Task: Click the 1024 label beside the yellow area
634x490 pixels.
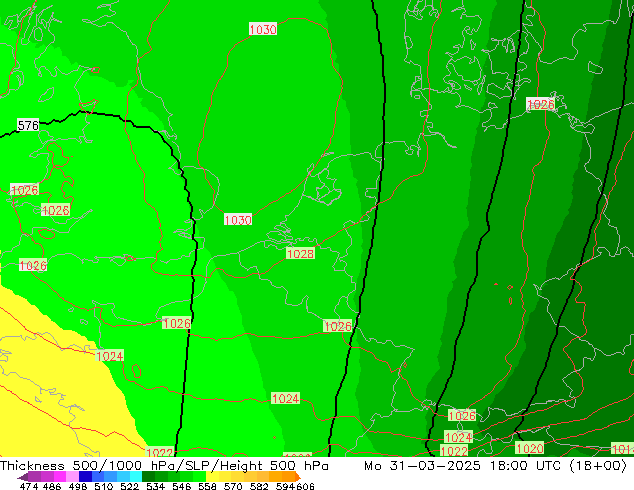Action: pyautogui.click(x=110, y=356)
